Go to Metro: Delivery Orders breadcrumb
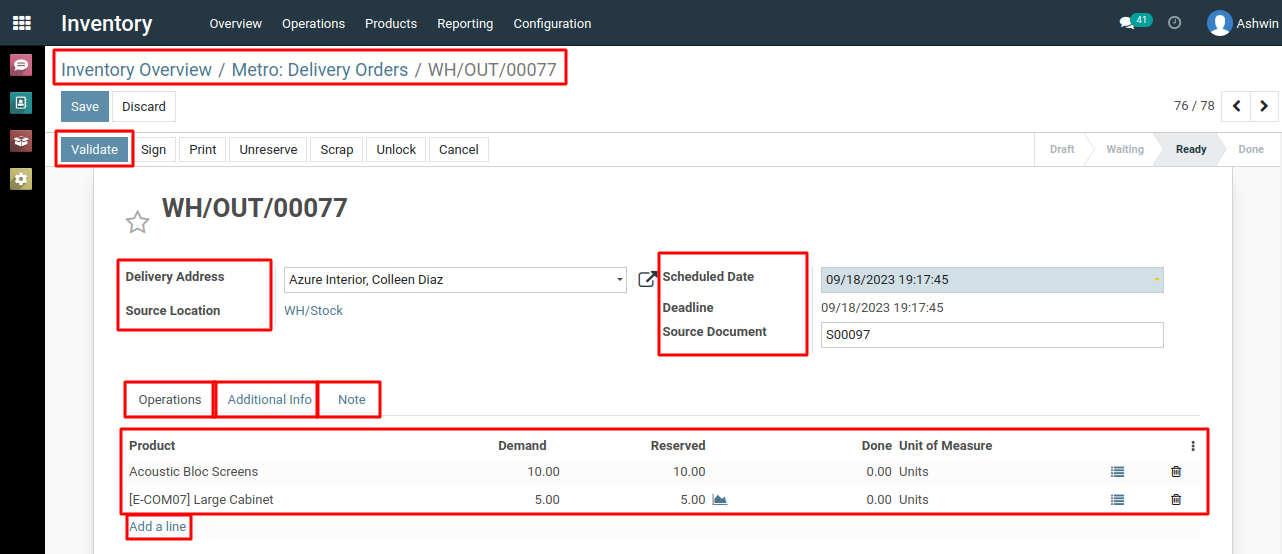This screenshot has width=1282, height=554. pyautogui.click(x=320, y=70)
